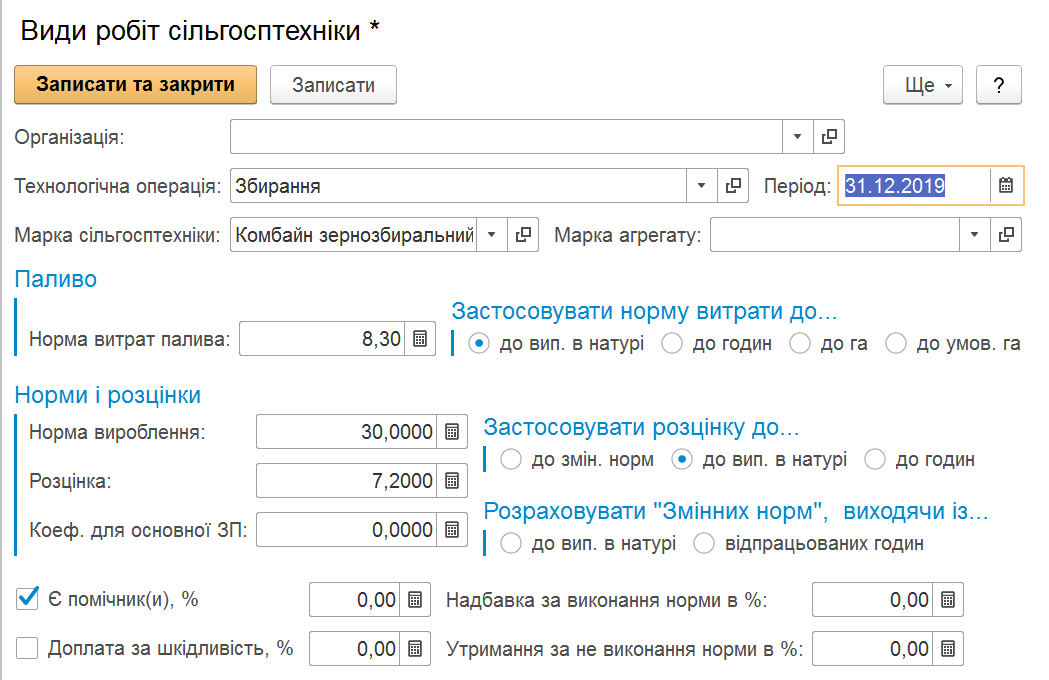Select fuel norm 'до умов. га' option
The height and width of the screenshot is (680, 1049).
click(896, 343)
